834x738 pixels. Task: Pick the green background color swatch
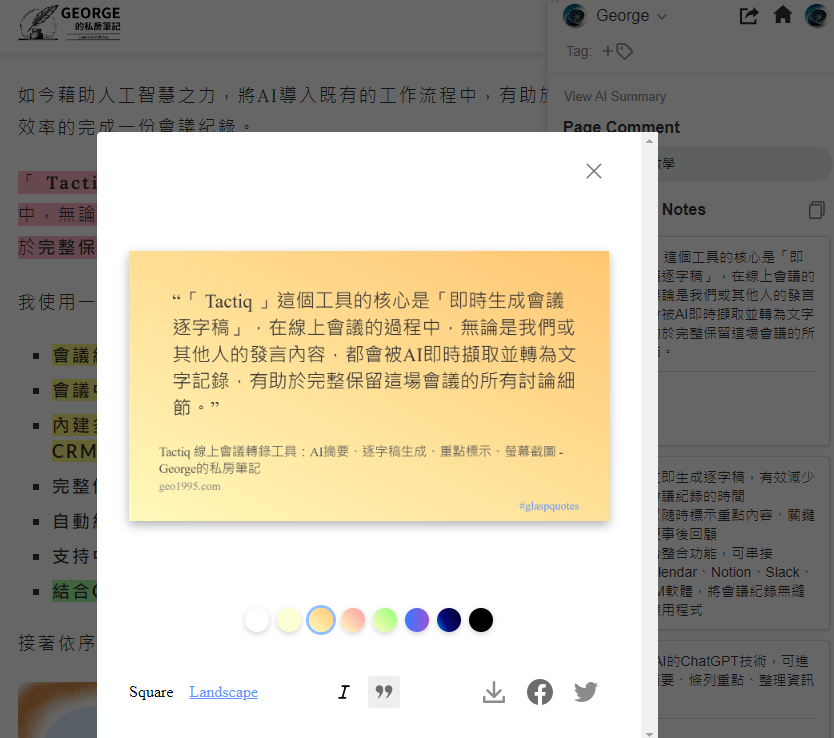(385, 620)
